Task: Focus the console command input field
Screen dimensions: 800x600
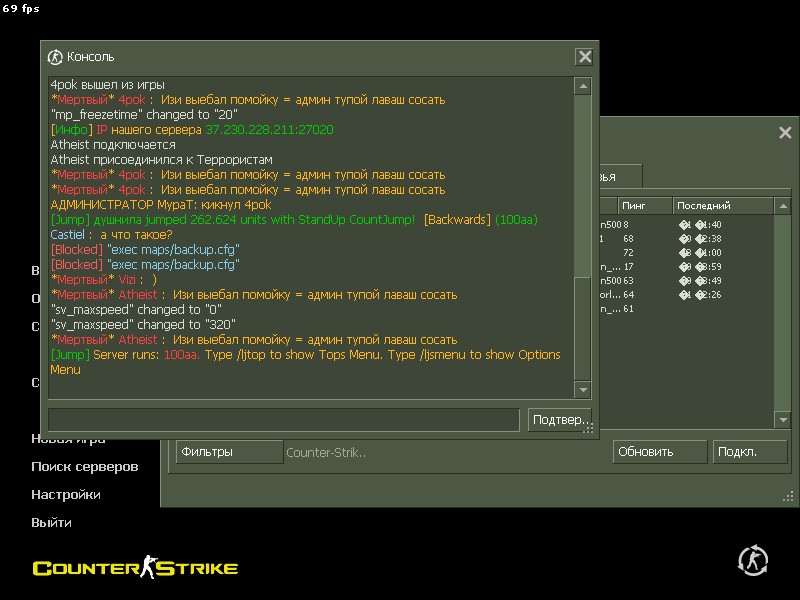Action: pyautogui.click(x=284, y=420)
